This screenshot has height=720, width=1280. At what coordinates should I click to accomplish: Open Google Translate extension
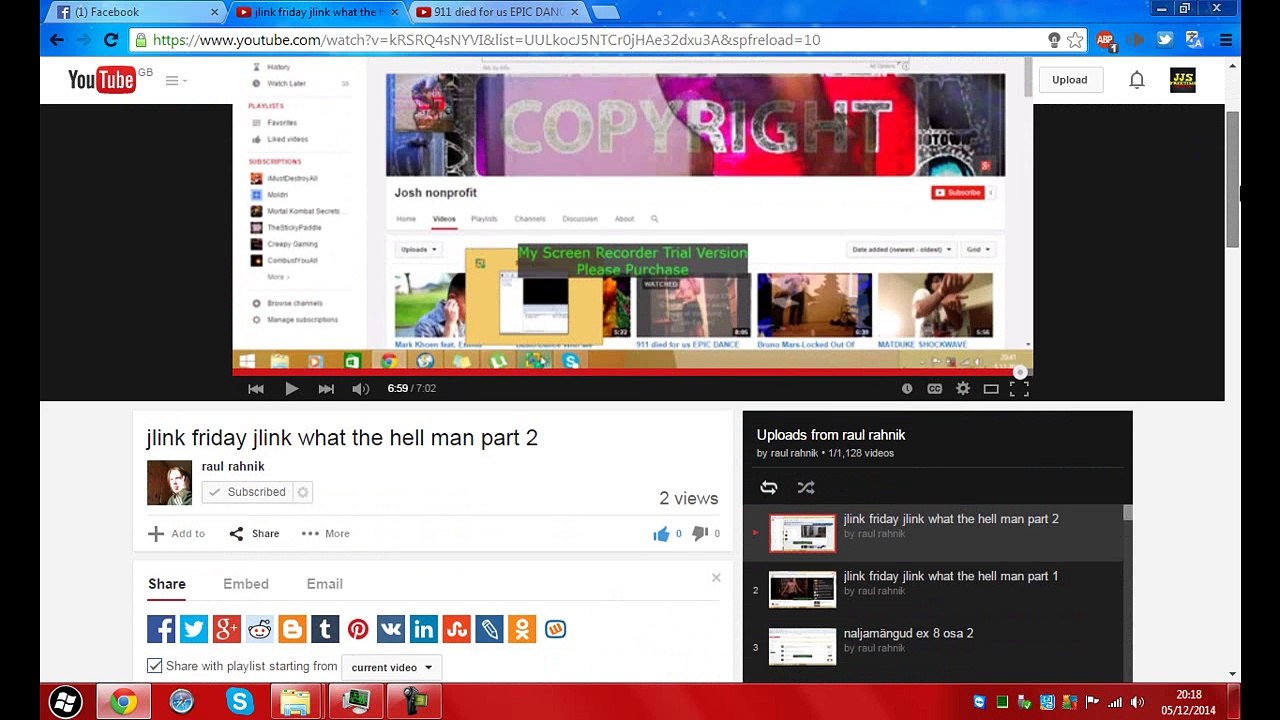[1194, 40]
